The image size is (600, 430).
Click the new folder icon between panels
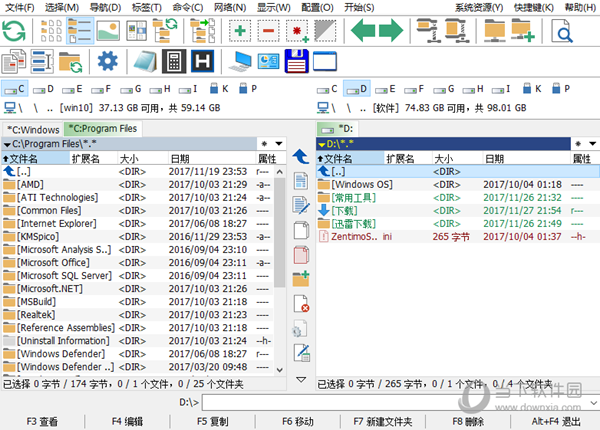point(301,279)
